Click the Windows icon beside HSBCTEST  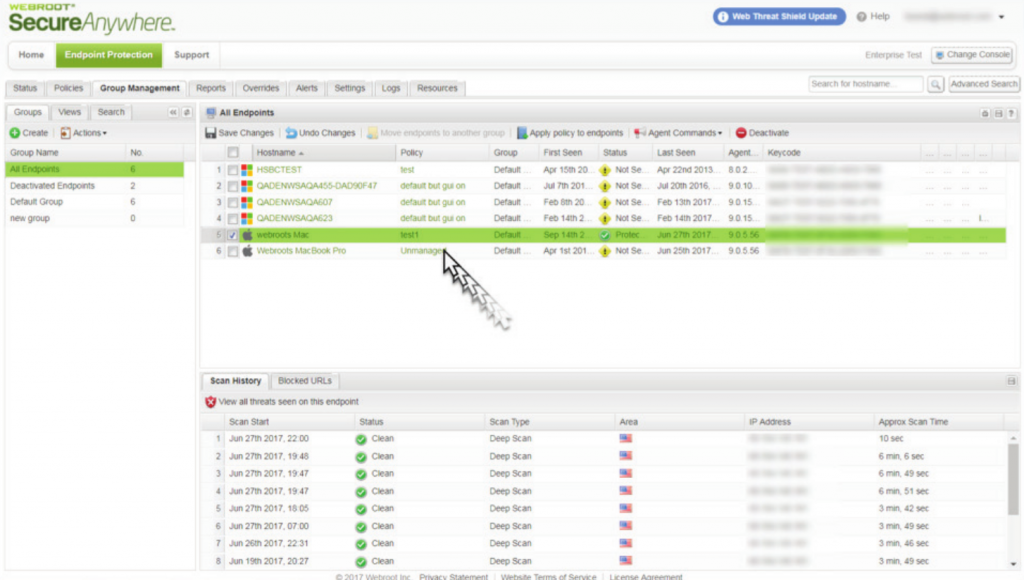(247, 170)
